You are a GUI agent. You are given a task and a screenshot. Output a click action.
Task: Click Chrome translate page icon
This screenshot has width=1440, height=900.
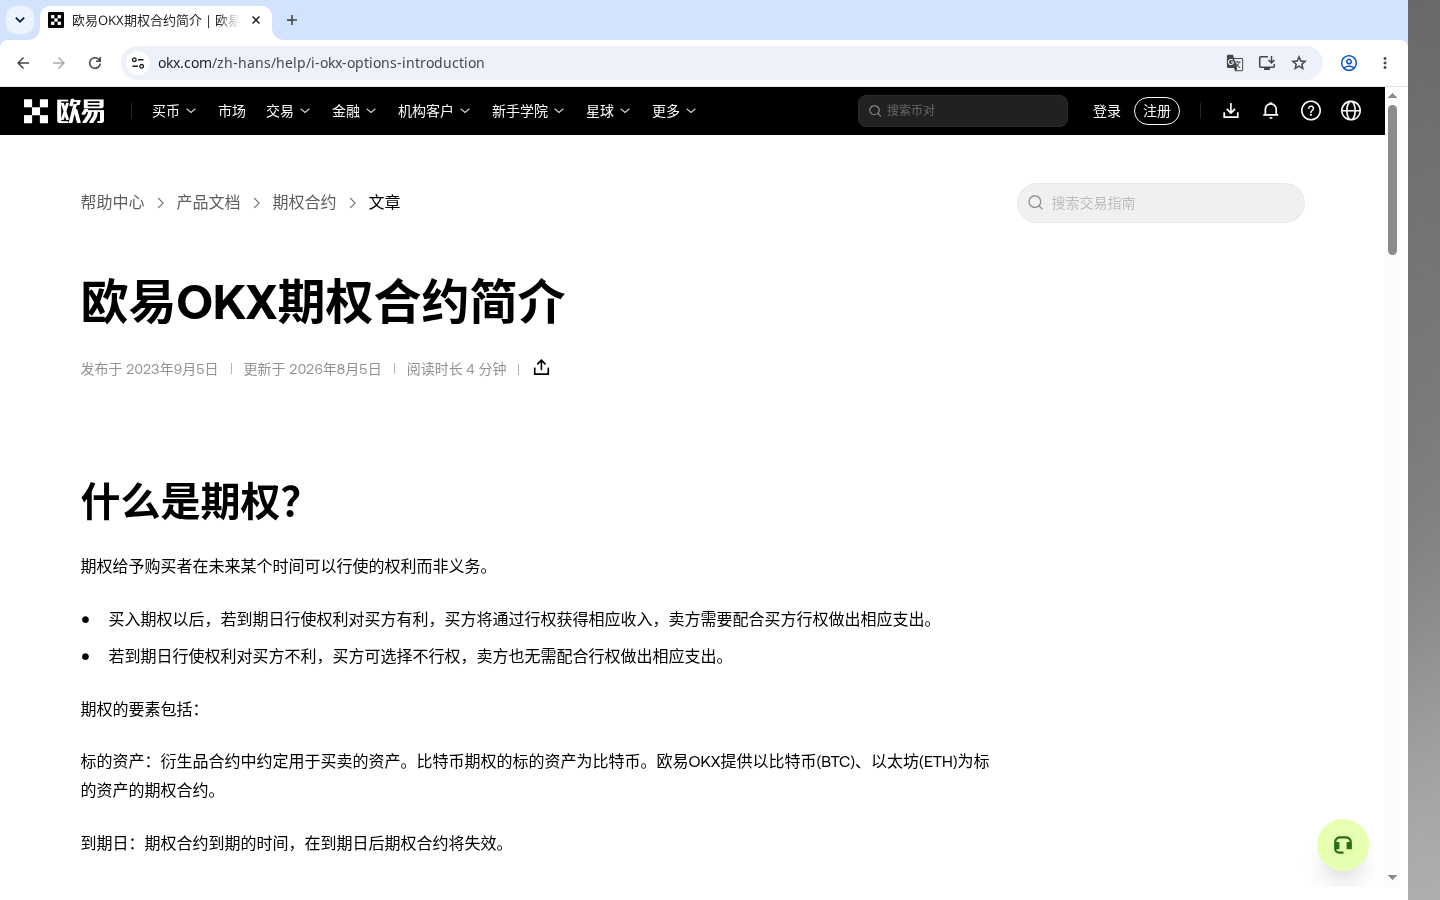pyautogui.click(x=1235, y=63)
